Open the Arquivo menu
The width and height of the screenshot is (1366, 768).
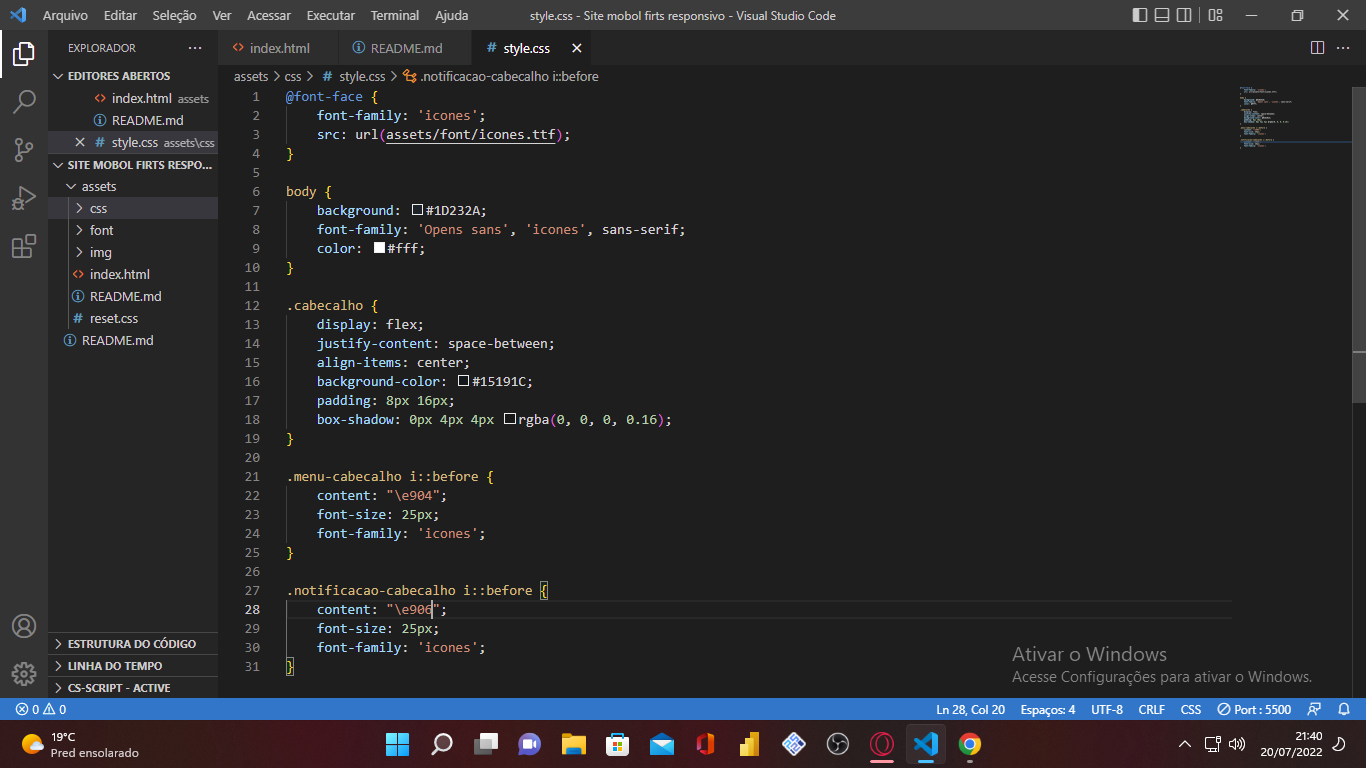pyautogui.click(x=65, y=16)
